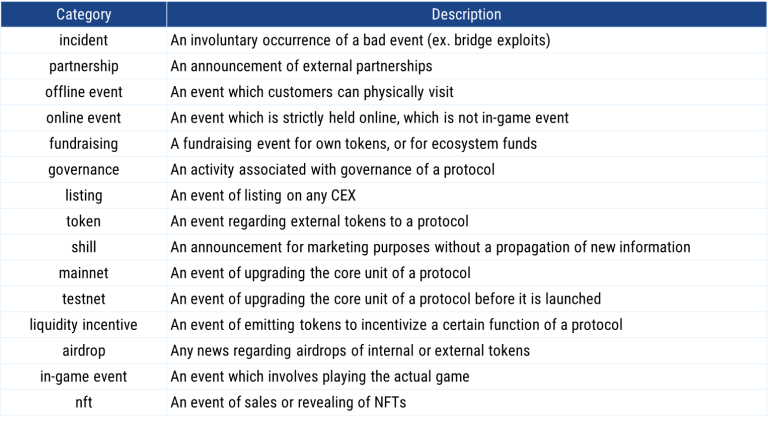Screen dimensions: 768x421
Task: Click the testnet category cell
Action: tap(83, 299)
